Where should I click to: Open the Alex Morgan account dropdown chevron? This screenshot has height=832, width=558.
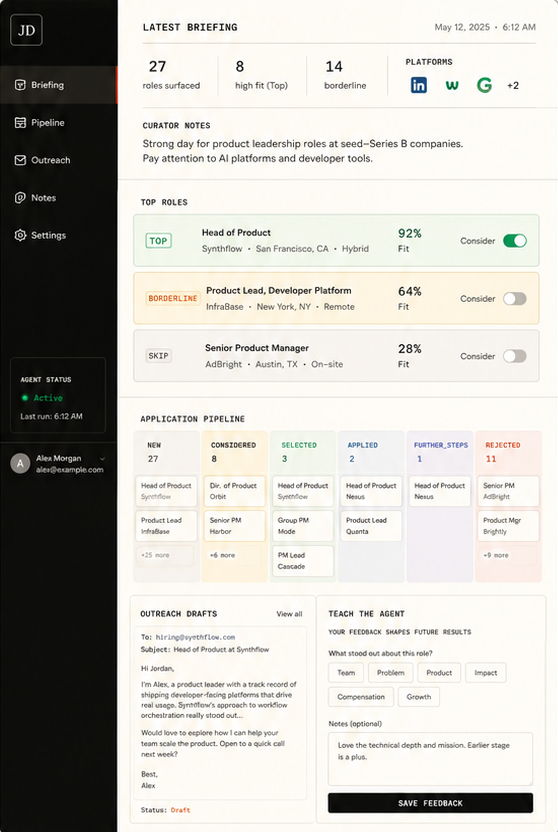point(102,458)
